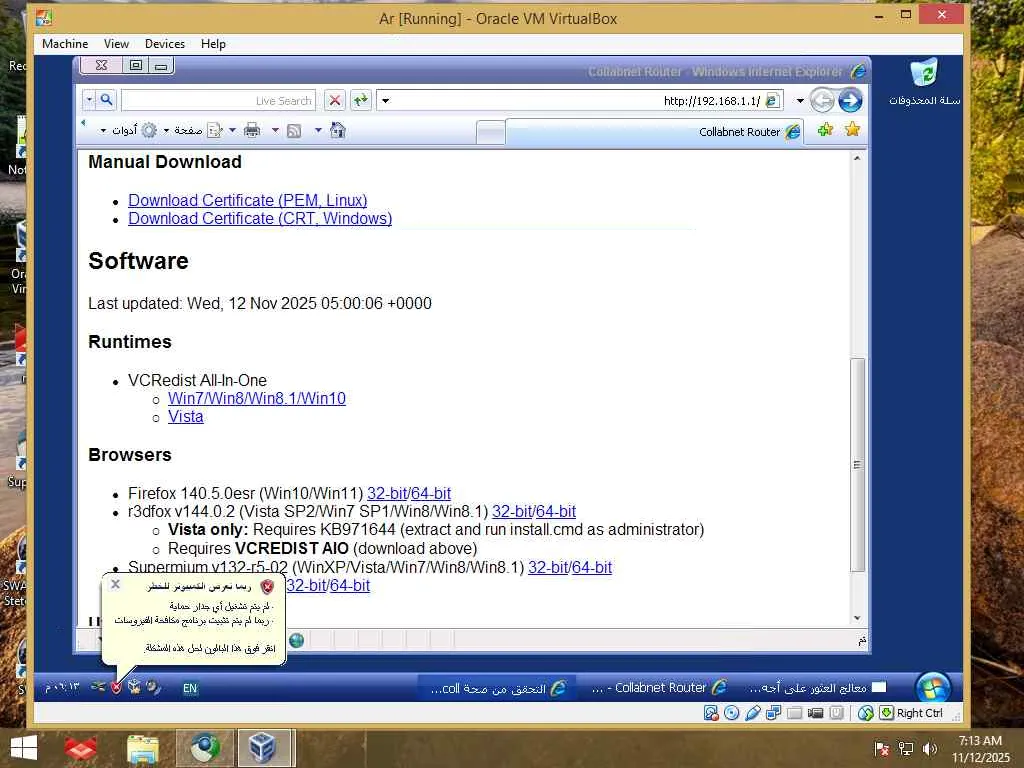Image resolution: width=1024 pixels, height=768 pixels.
Task: Click in the Live Search input field
Action: coord(218,101)
